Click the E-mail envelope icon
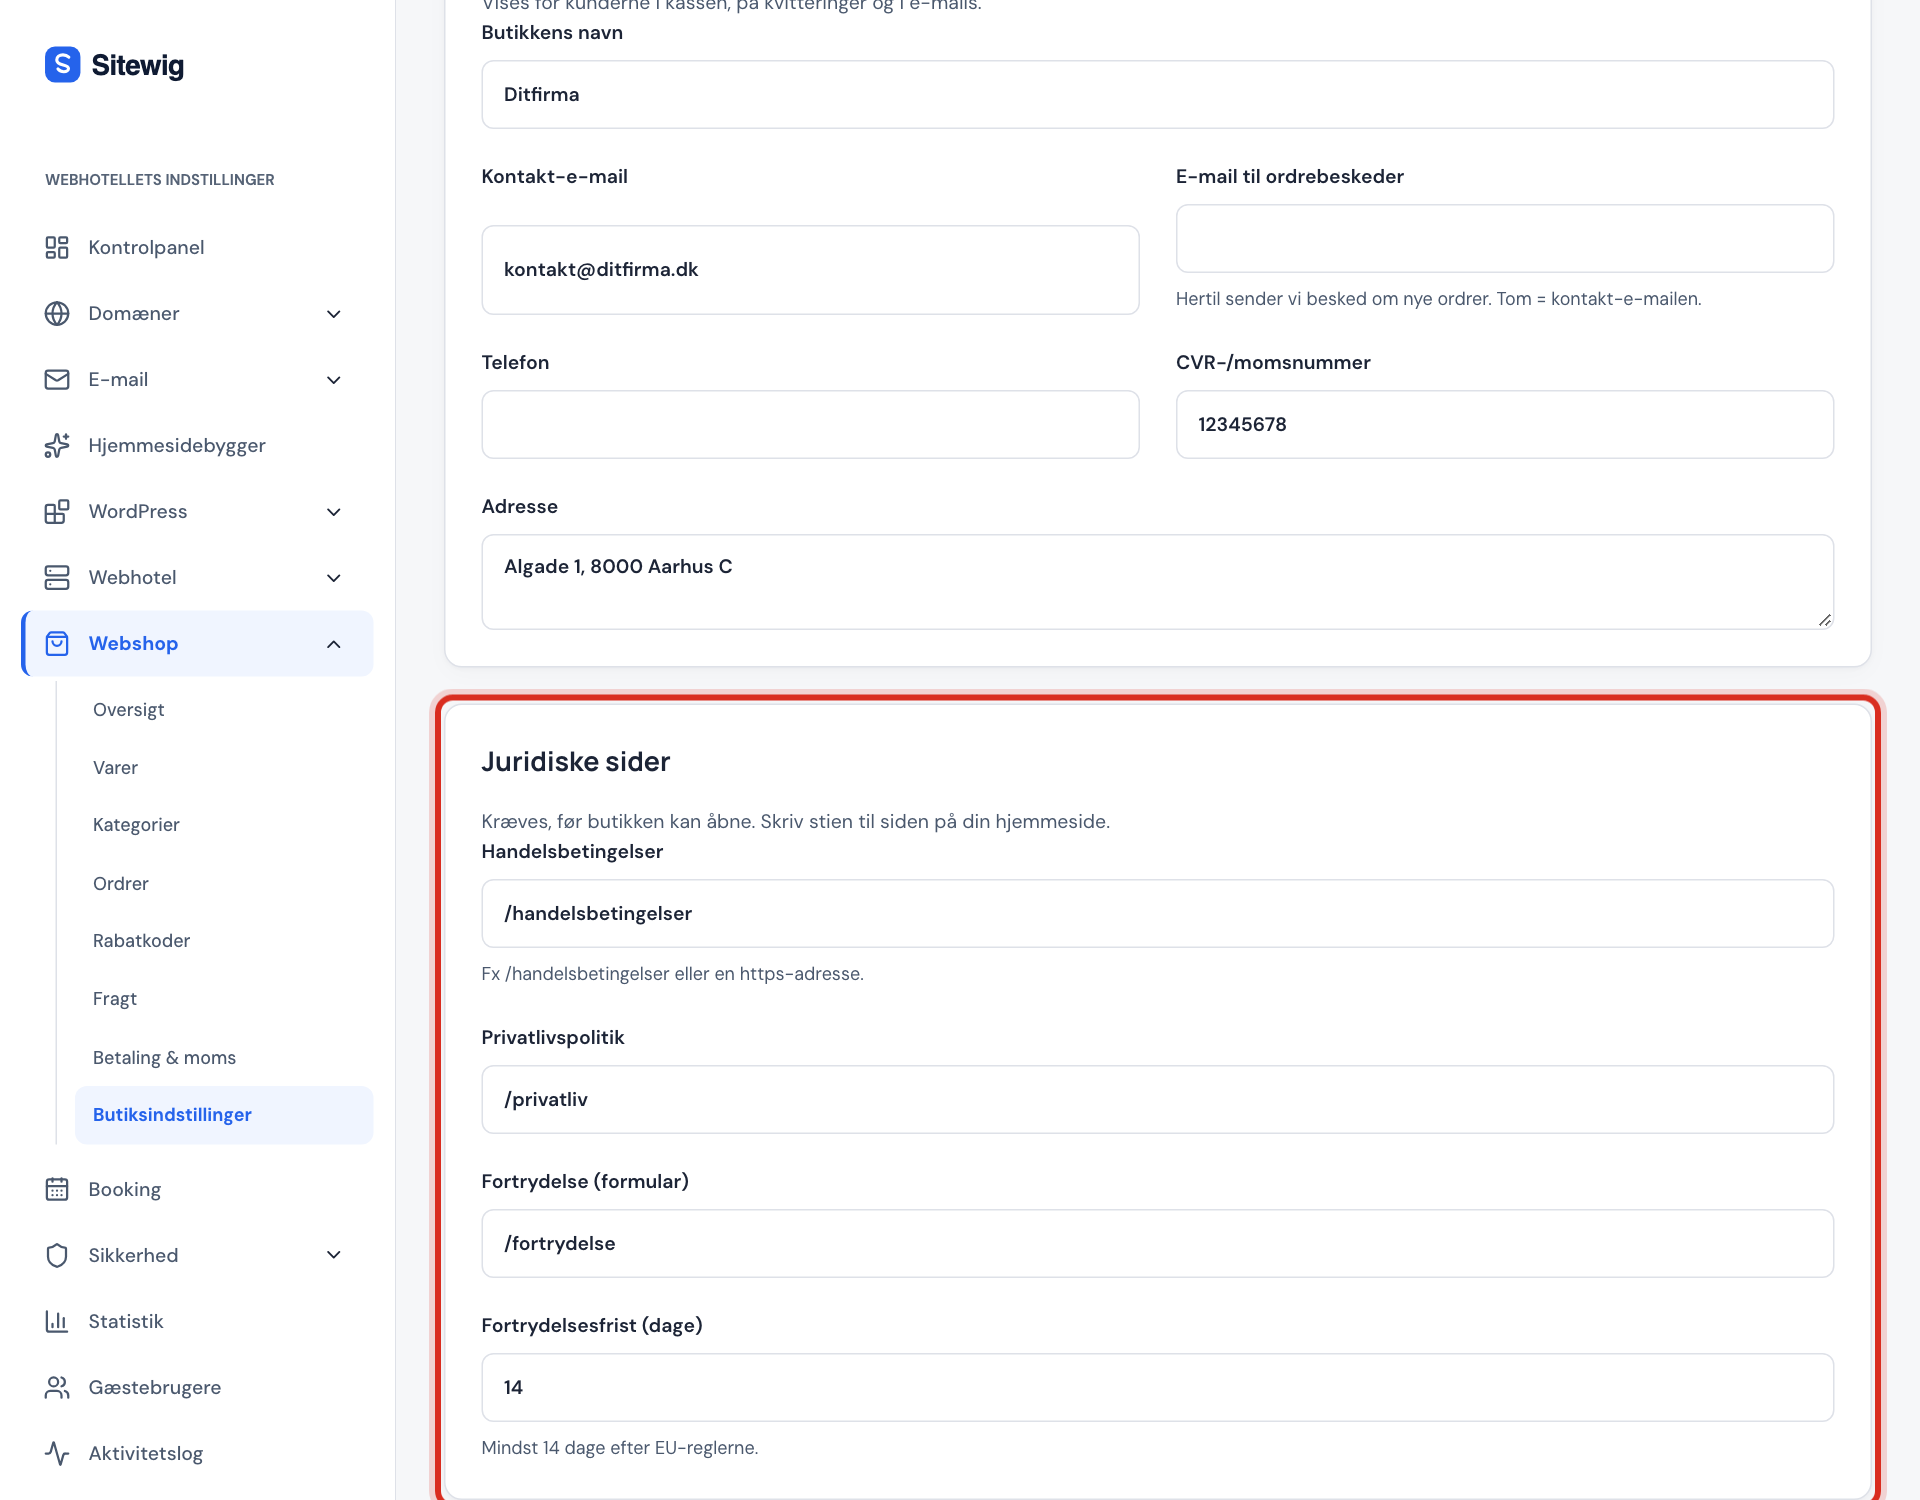This screenshot has height=1500, width=1920. click(57, 379)
